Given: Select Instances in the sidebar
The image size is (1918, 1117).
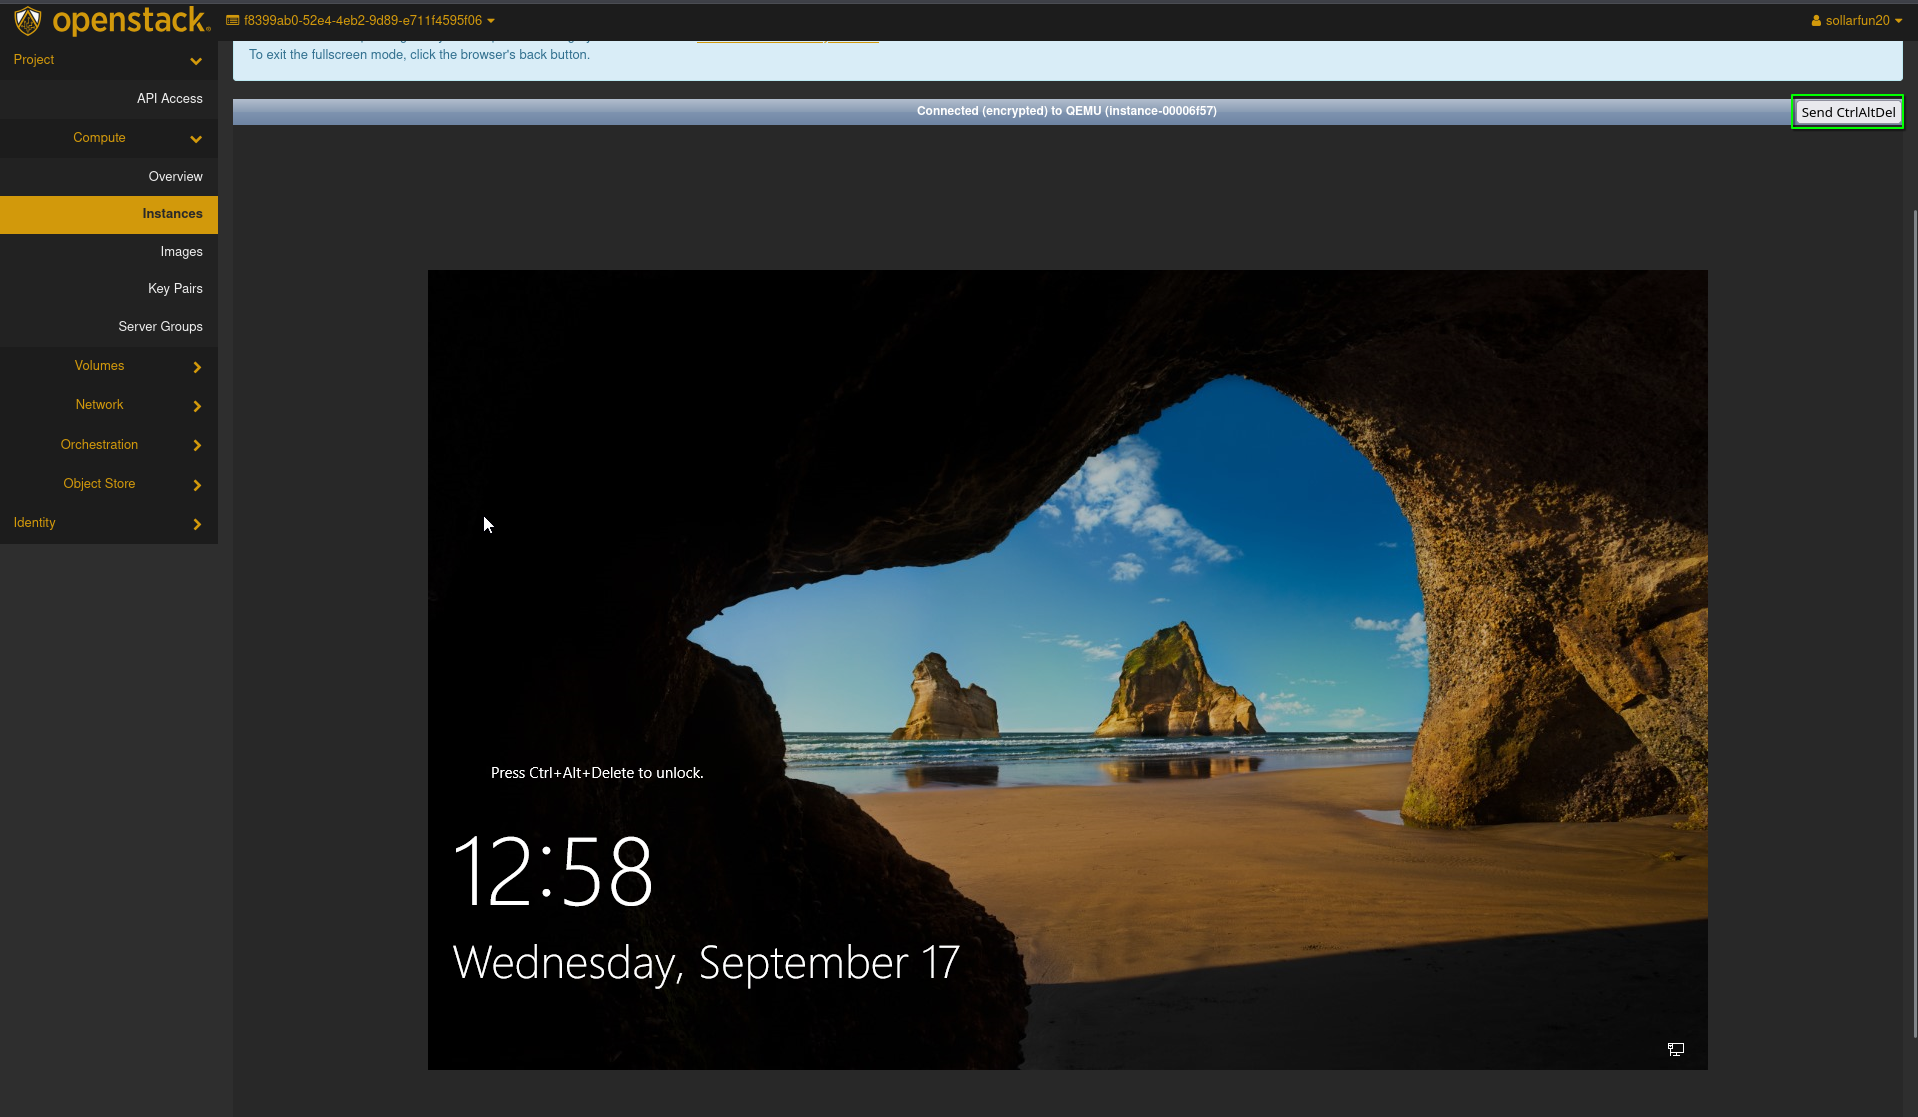Looking at the screenshot, I should [x=171, y=214].
